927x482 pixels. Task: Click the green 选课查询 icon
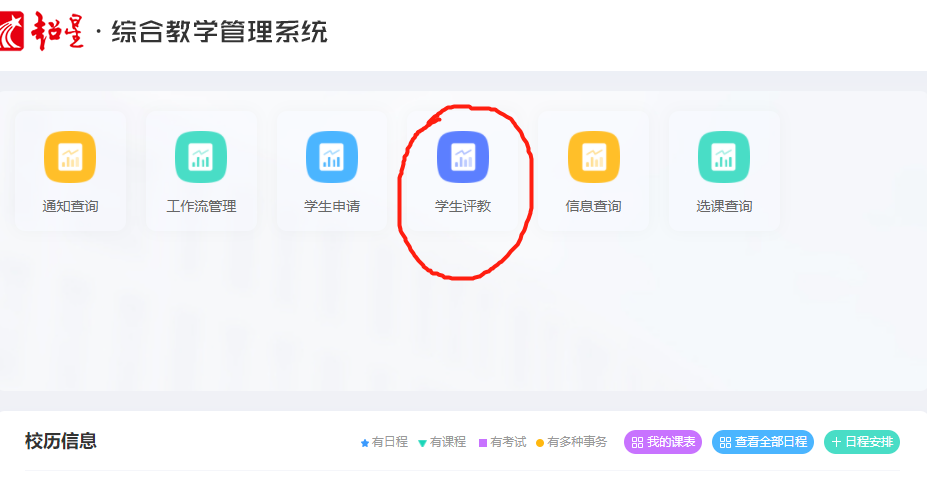point(724,157)
